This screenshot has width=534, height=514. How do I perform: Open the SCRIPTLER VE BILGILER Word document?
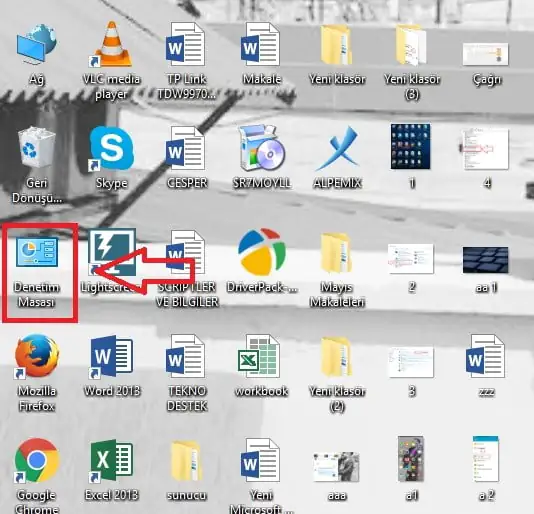tap(186, 252)
